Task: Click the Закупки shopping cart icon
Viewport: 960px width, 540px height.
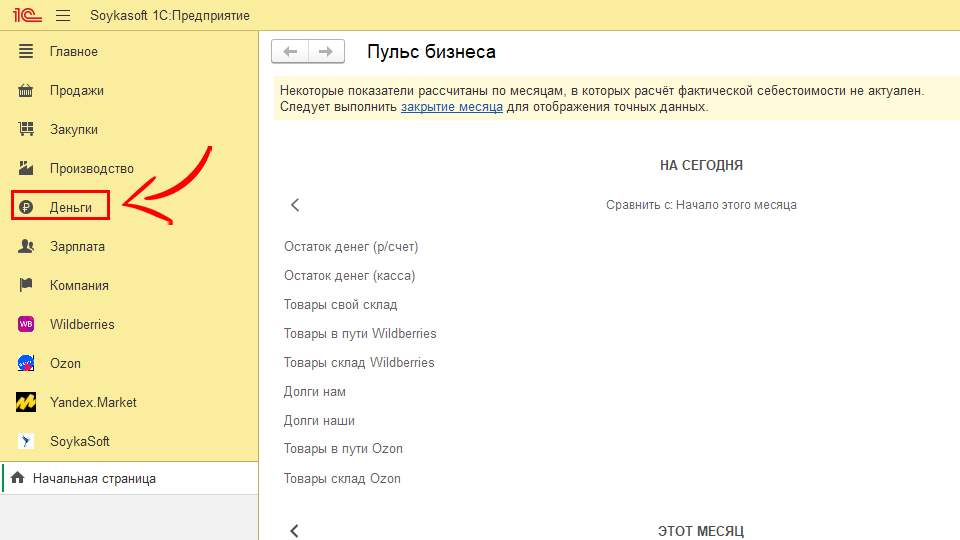Action: click(27, 129)
